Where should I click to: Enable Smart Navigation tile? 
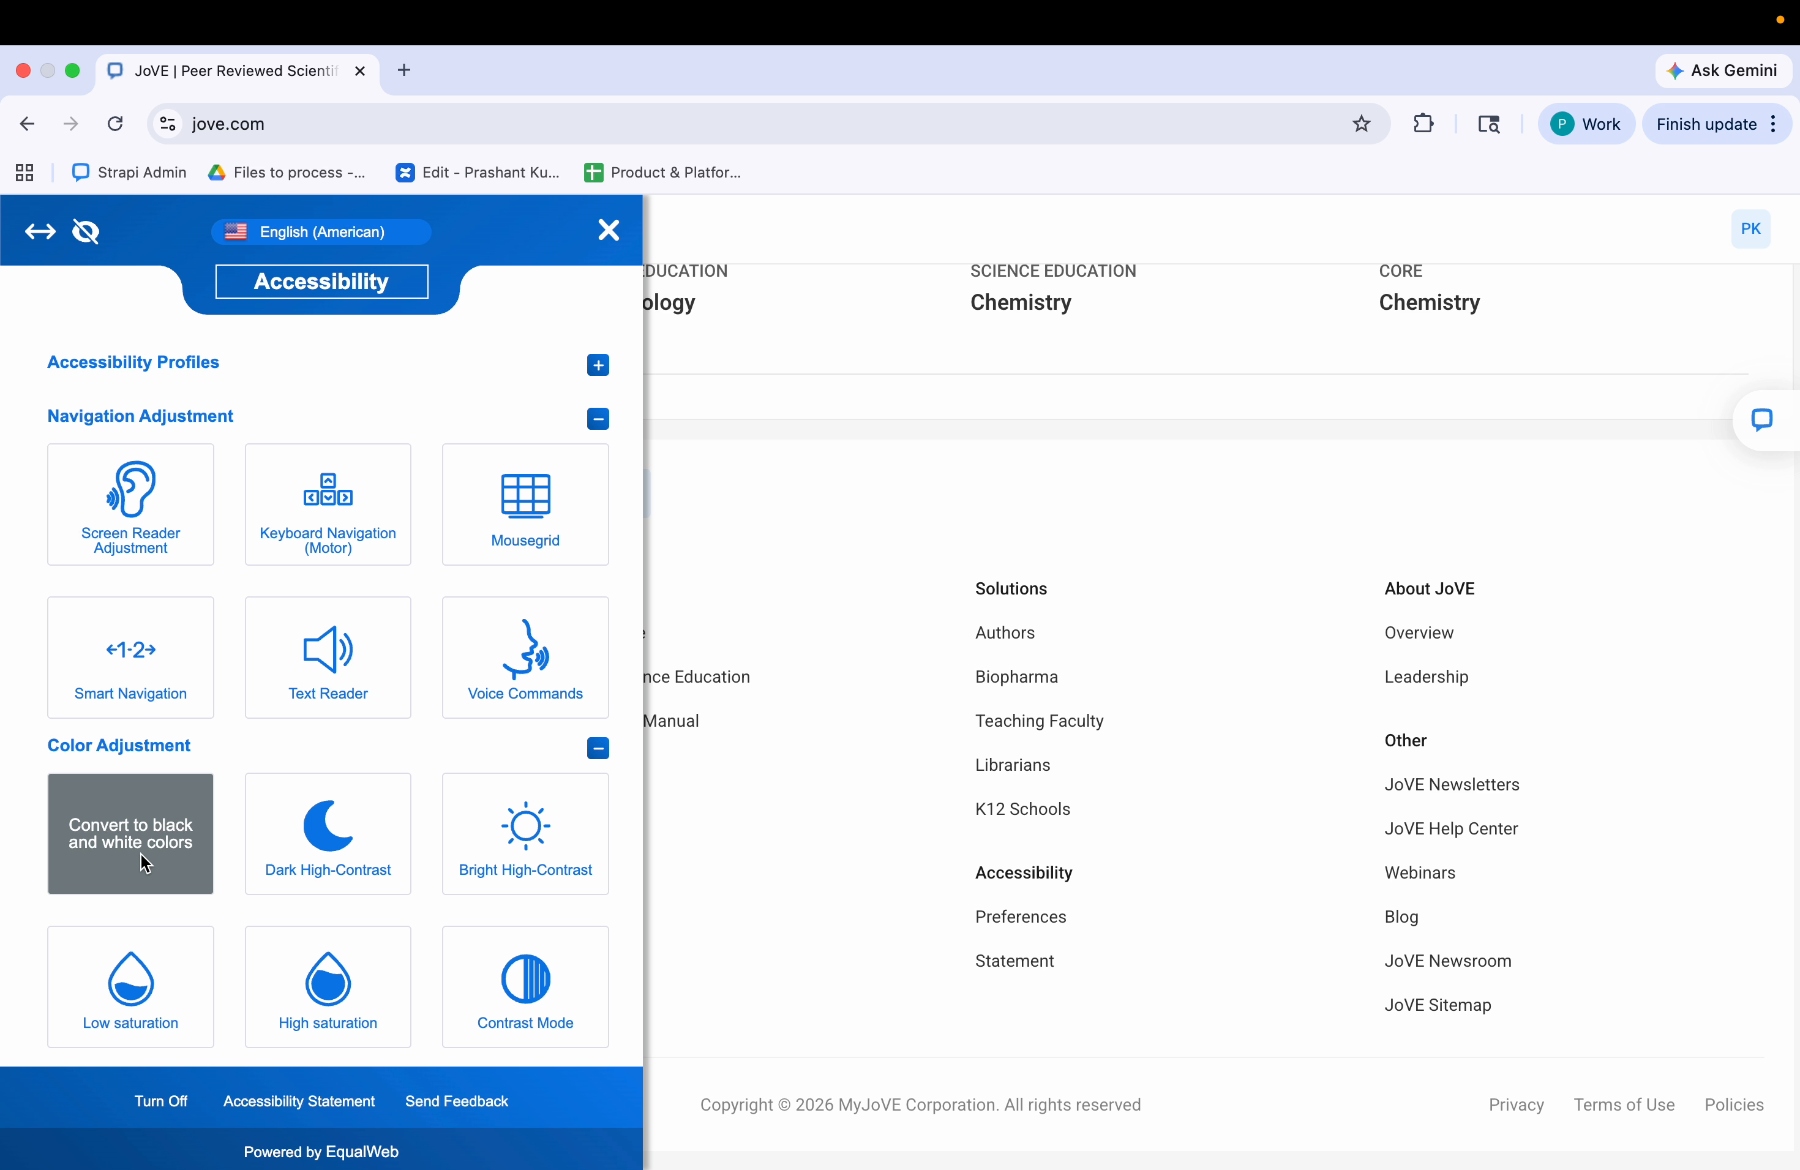[130, 657]
